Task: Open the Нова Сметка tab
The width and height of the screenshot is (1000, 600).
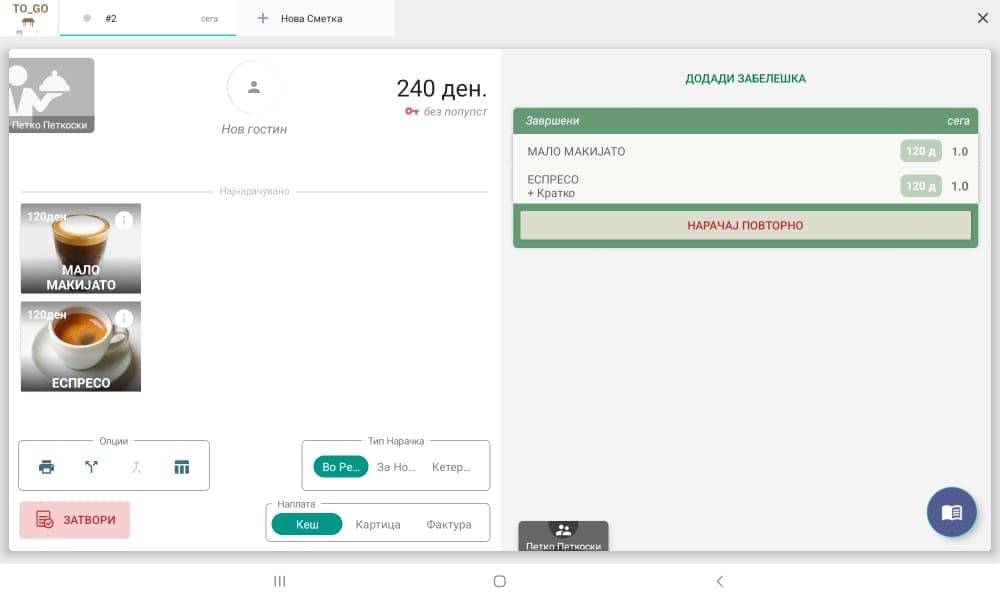Action: tap(311, 18)
